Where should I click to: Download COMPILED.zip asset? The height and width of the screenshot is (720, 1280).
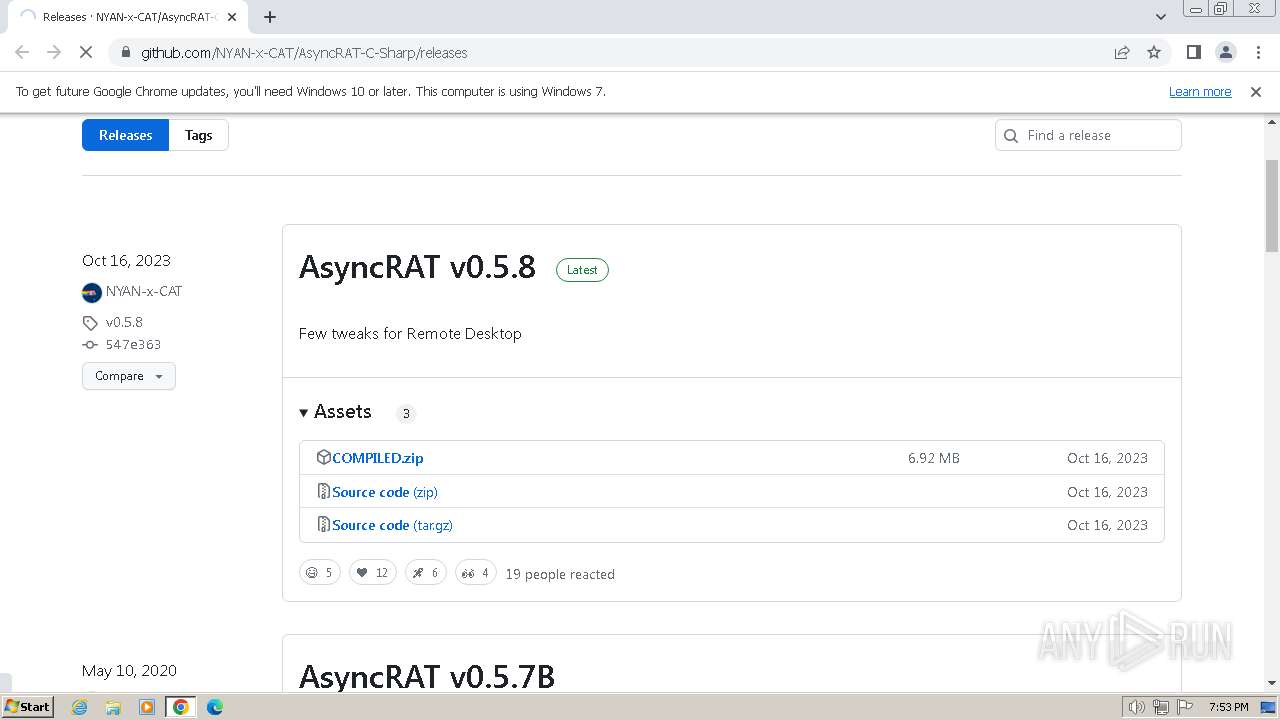pos(378,458)
